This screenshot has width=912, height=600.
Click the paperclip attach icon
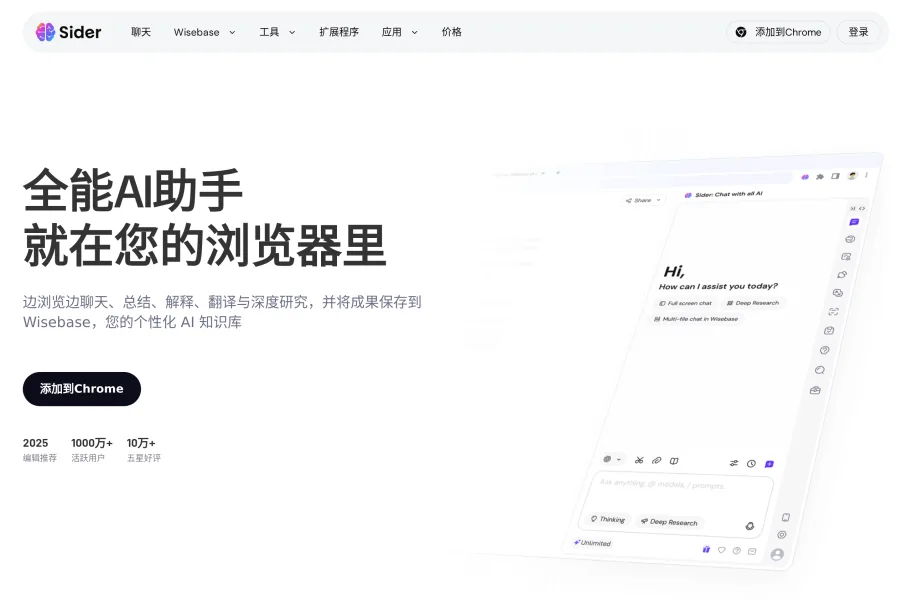pyautogui.click(x=657, y=460)
